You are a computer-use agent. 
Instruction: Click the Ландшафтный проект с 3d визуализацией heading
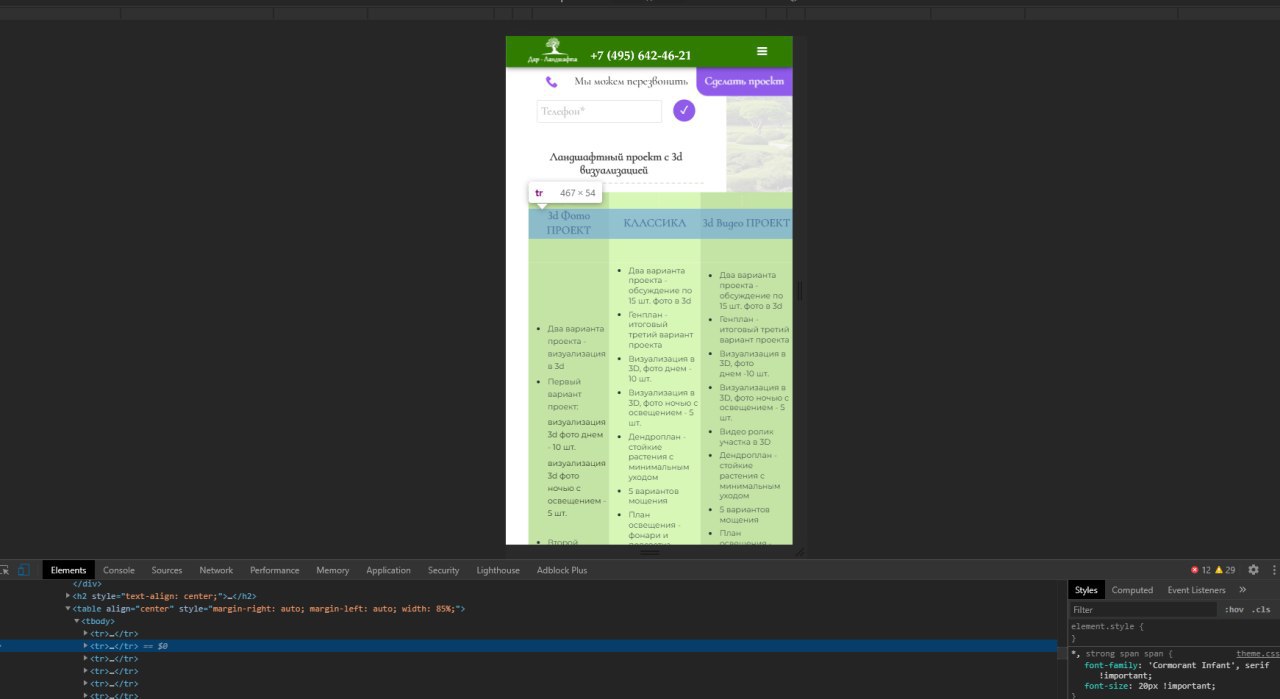(616, 164)
